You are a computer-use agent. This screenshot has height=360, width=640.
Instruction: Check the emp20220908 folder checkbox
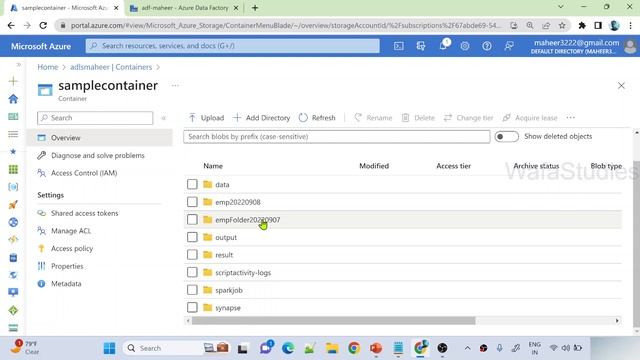(192, 202)
